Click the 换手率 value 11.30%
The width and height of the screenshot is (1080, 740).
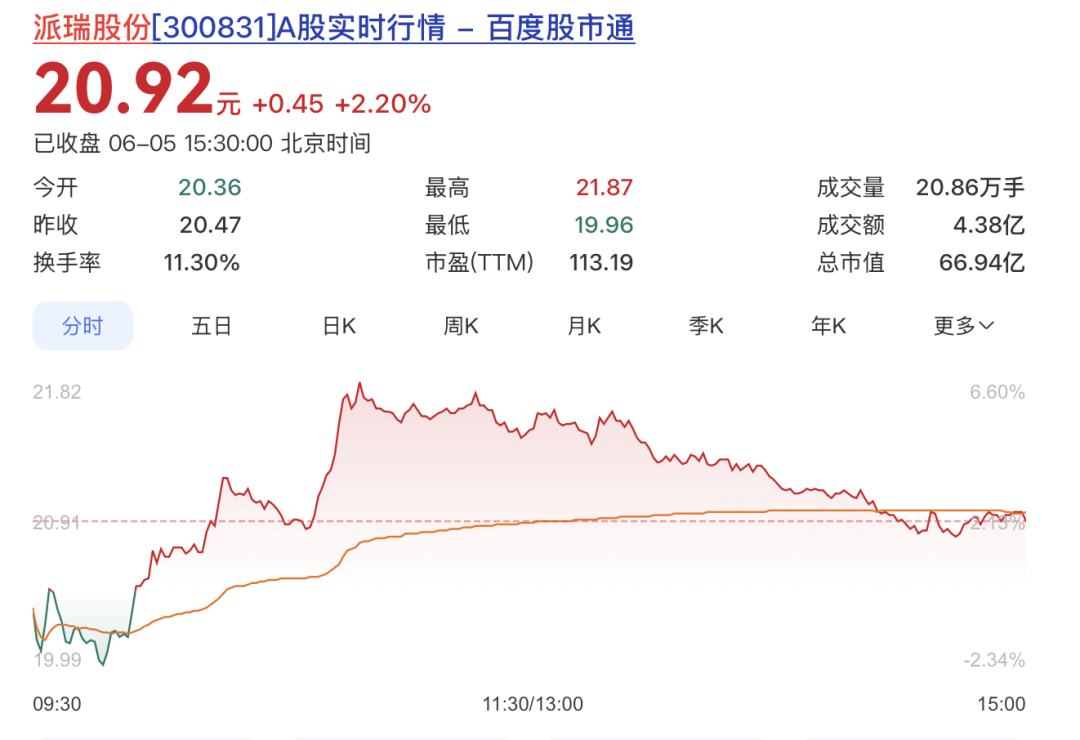pyautogui.click(x=201, y=263)
